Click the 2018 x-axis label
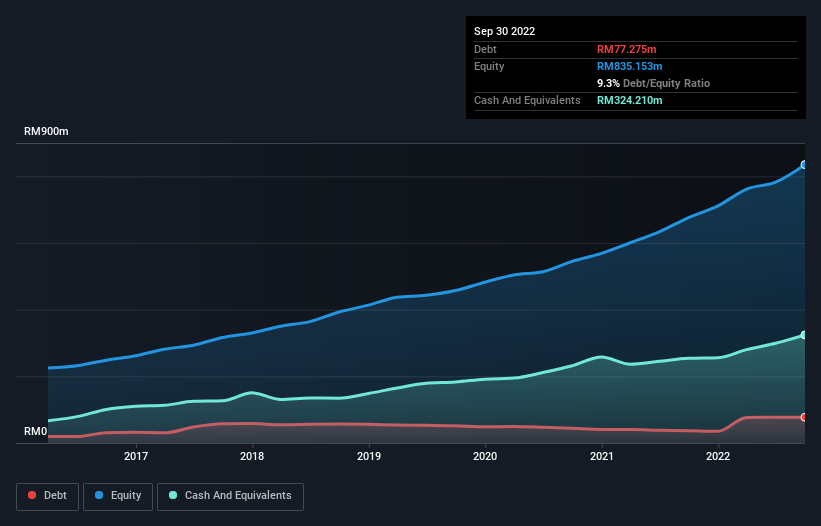Screen dimensions: 821x526 (252, 456)
